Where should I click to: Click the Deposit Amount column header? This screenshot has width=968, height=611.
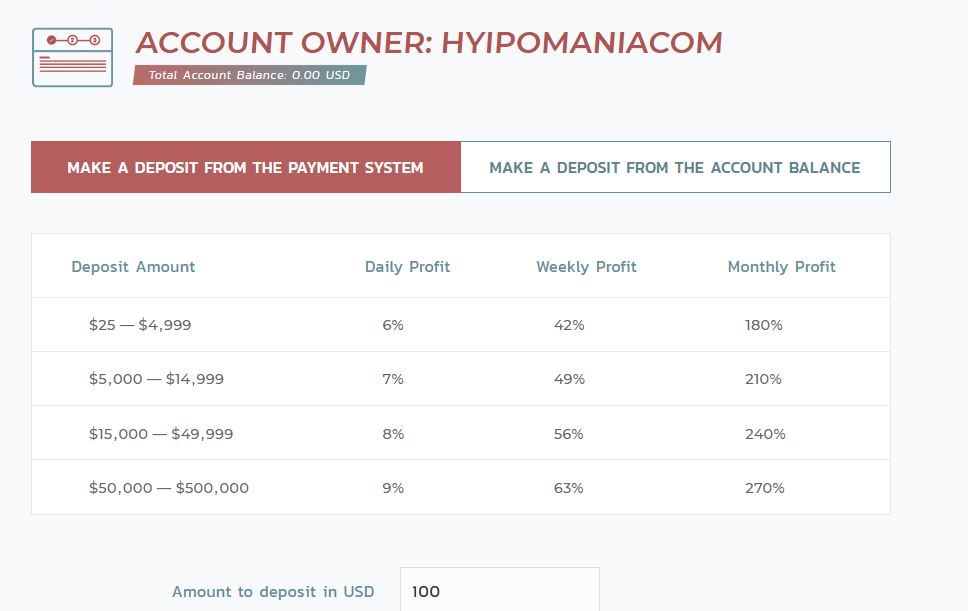coord(133,267)
